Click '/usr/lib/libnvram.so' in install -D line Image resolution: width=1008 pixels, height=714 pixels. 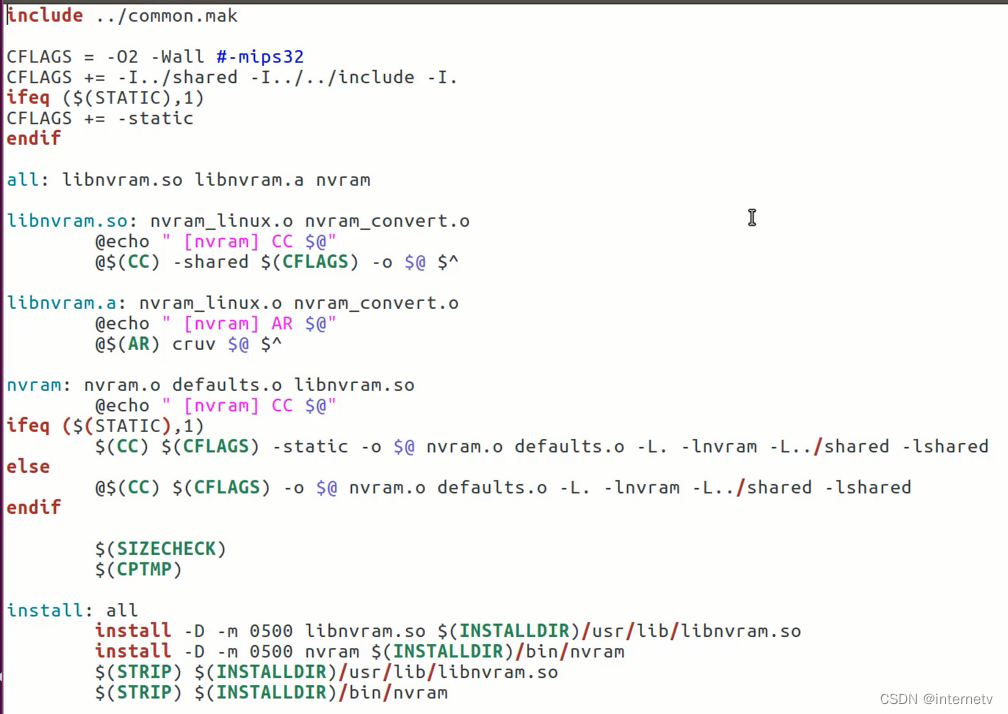click(691, 631)
